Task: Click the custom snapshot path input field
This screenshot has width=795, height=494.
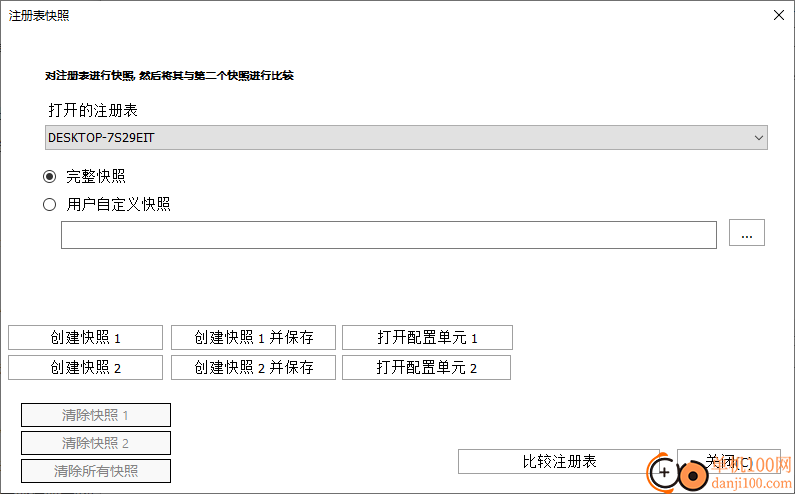Action: (x=389, y=235)
